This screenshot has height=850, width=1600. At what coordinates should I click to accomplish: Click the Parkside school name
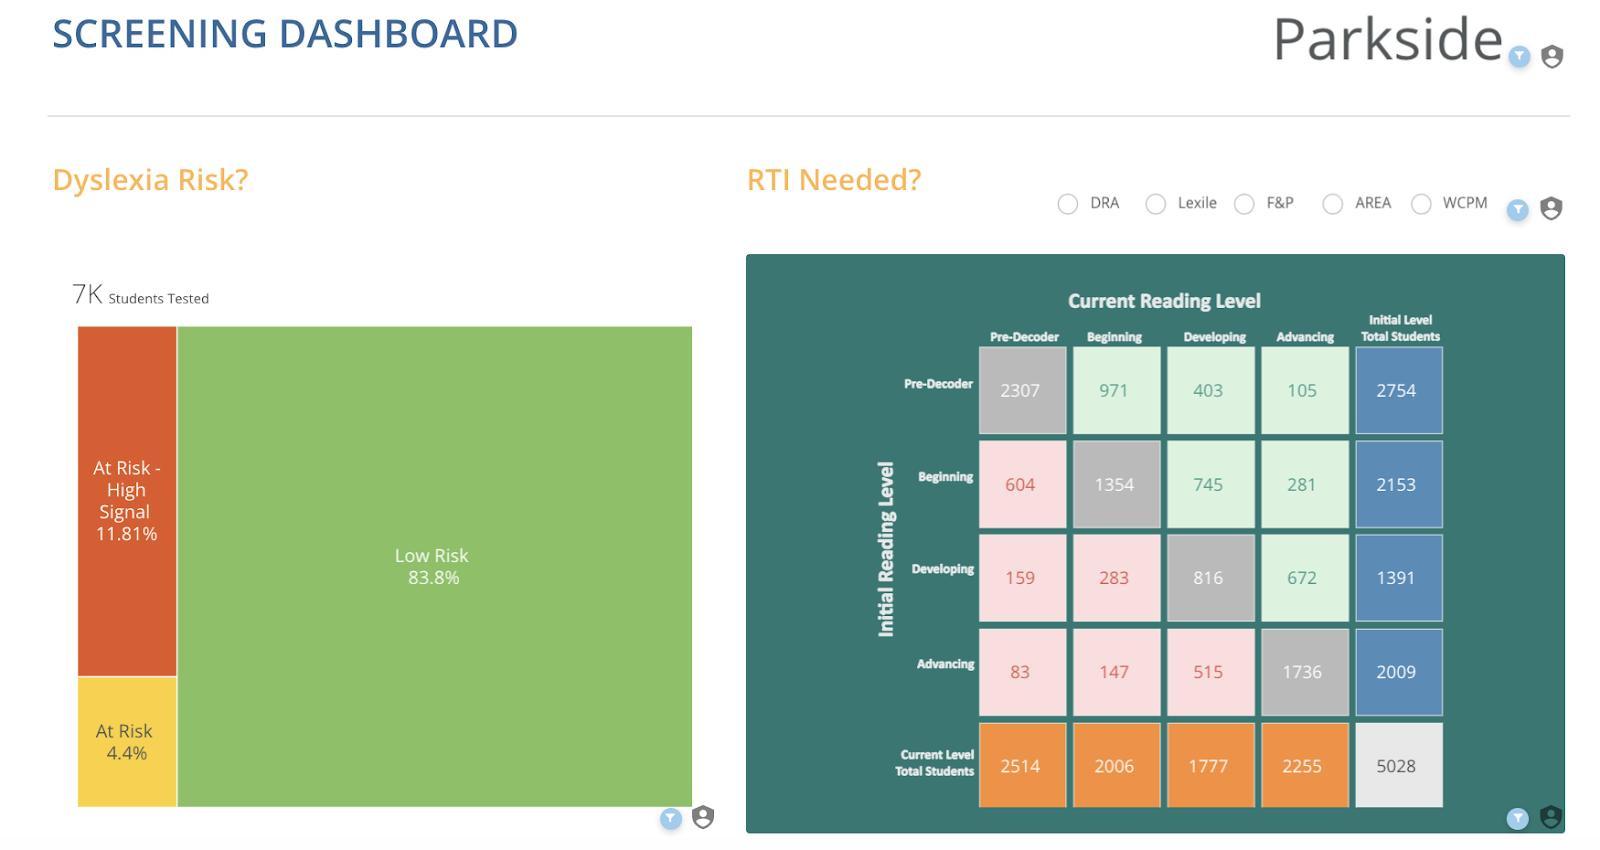(1388, 40)
